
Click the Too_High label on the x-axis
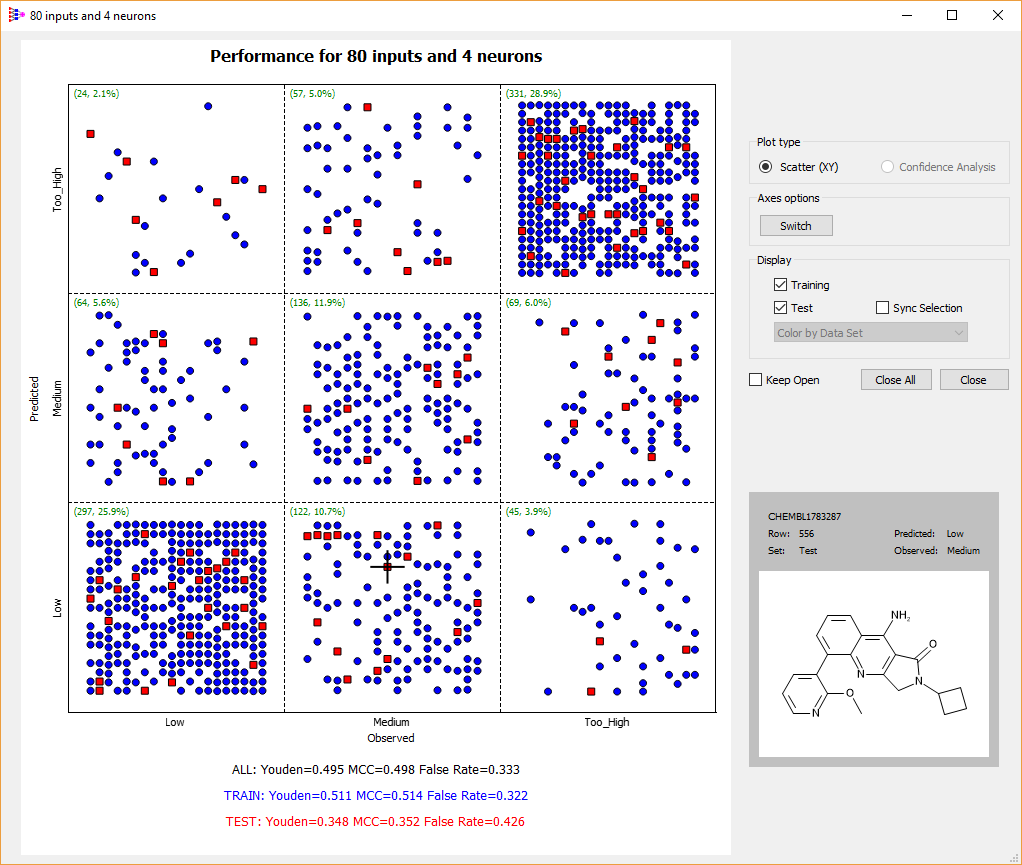(x=607, y=722)
